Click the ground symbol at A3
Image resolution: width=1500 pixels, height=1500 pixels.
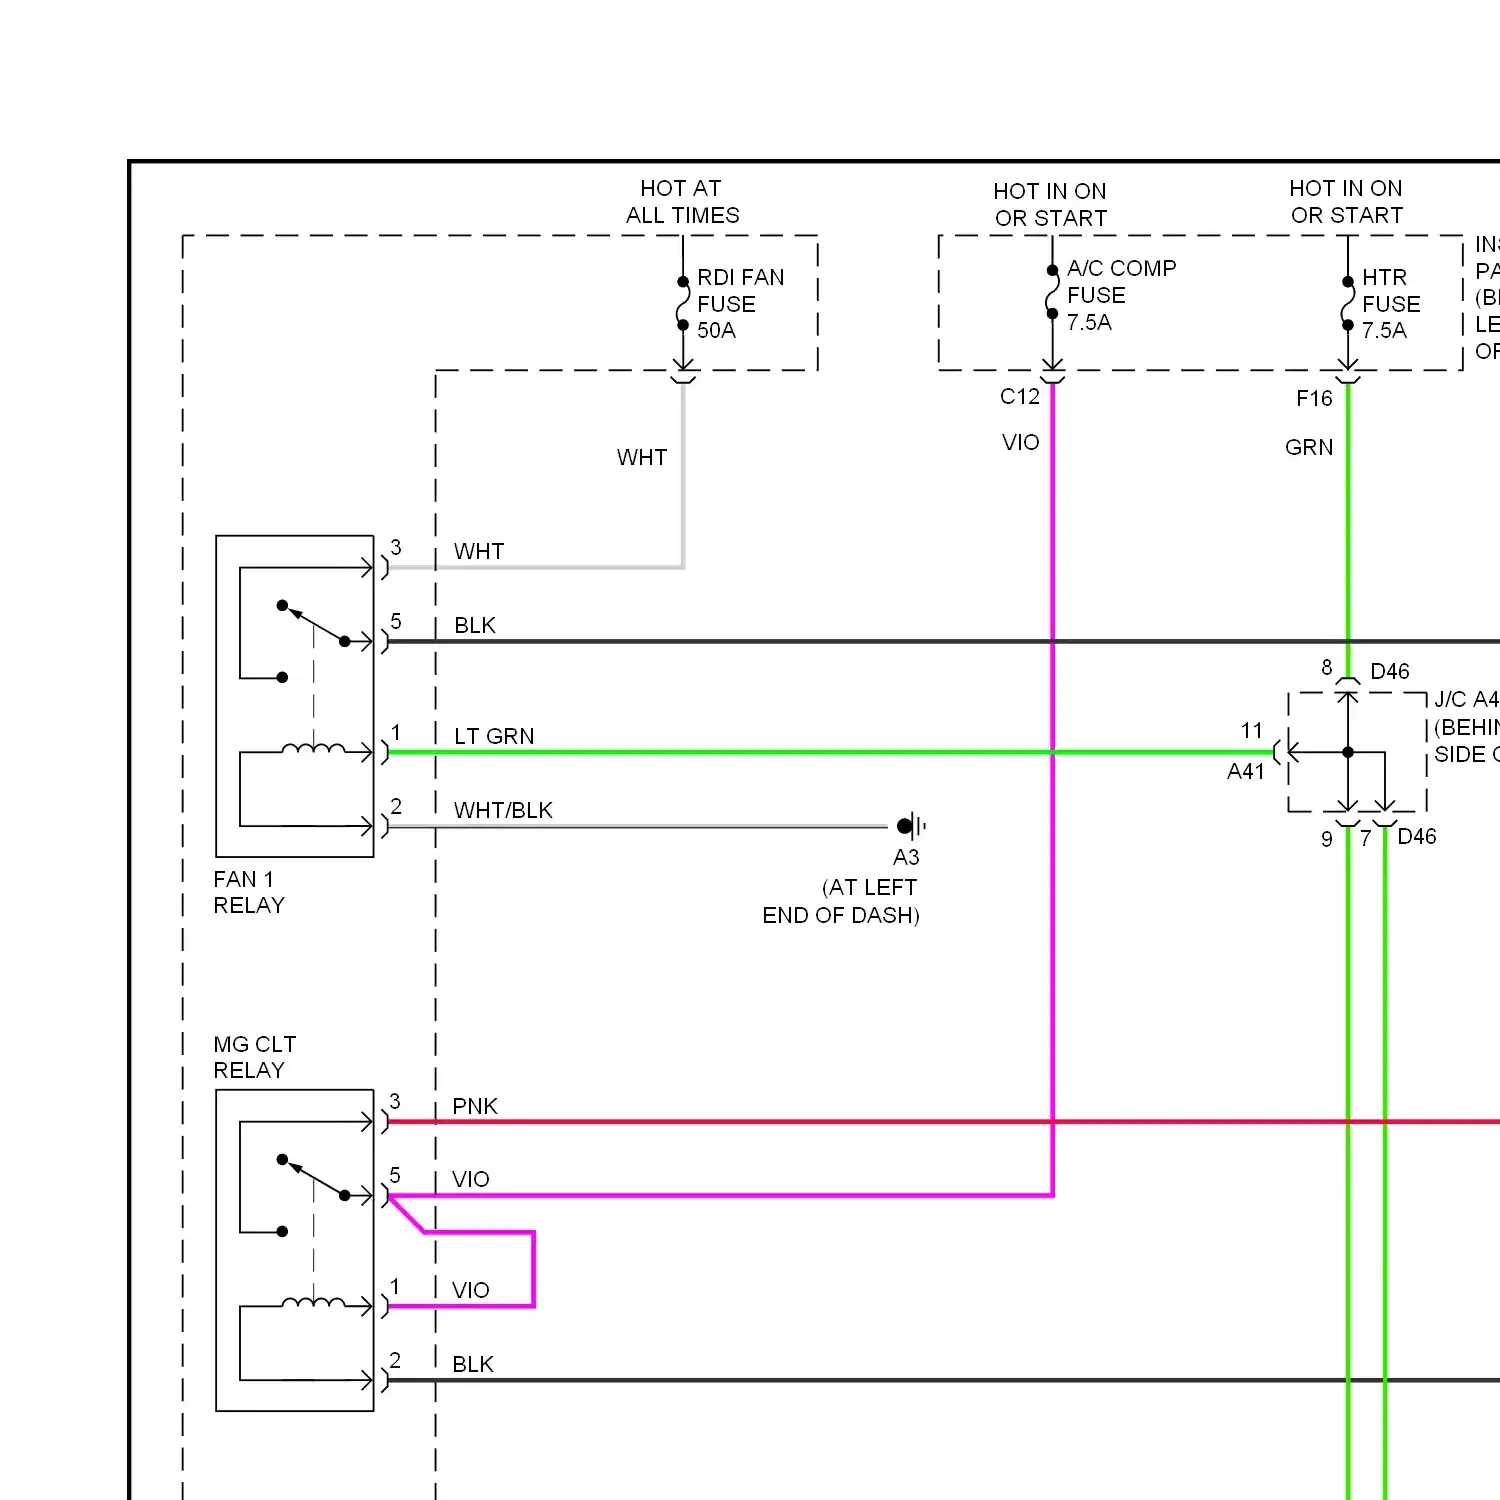pyautogui.click(x=912, y=826)
